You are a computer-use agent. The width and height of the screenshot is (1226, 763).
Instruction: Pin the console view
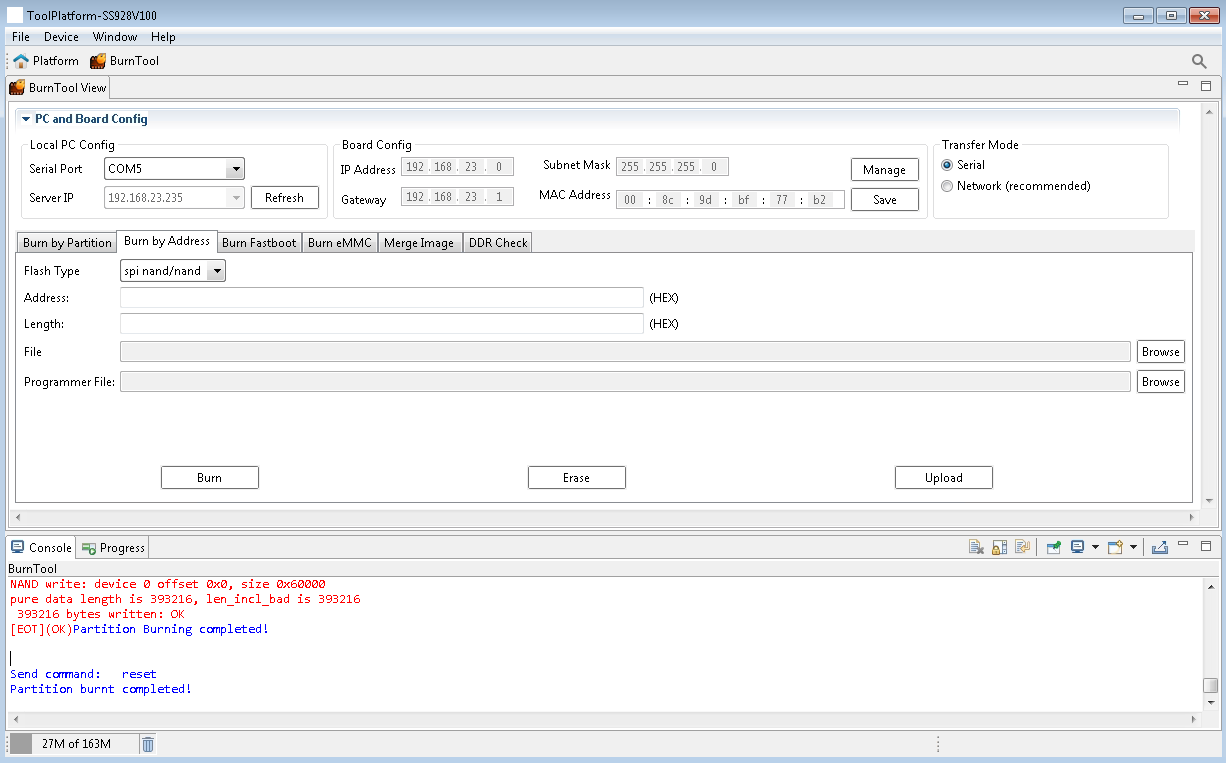click(x=1053, y=547)
